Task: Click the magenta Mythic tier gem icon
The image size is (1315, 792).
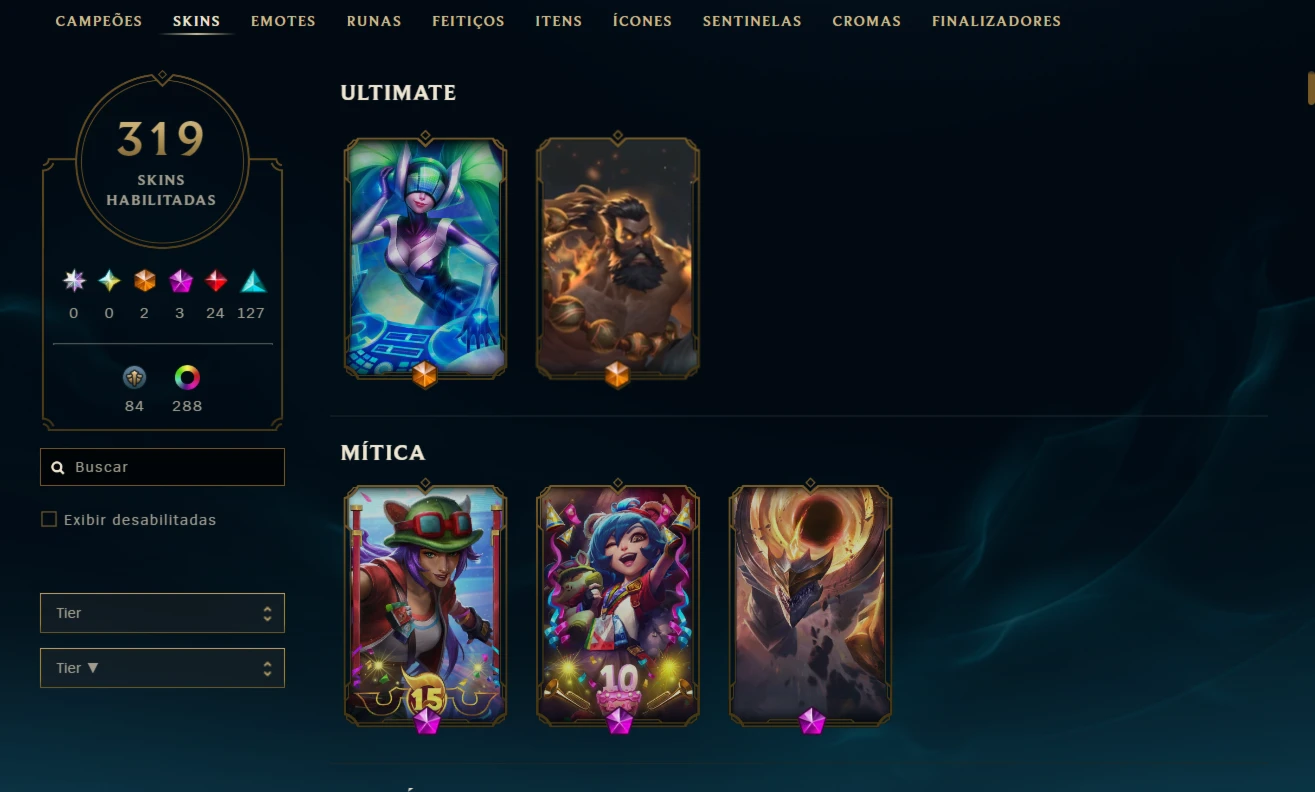Action: [181, 281]
